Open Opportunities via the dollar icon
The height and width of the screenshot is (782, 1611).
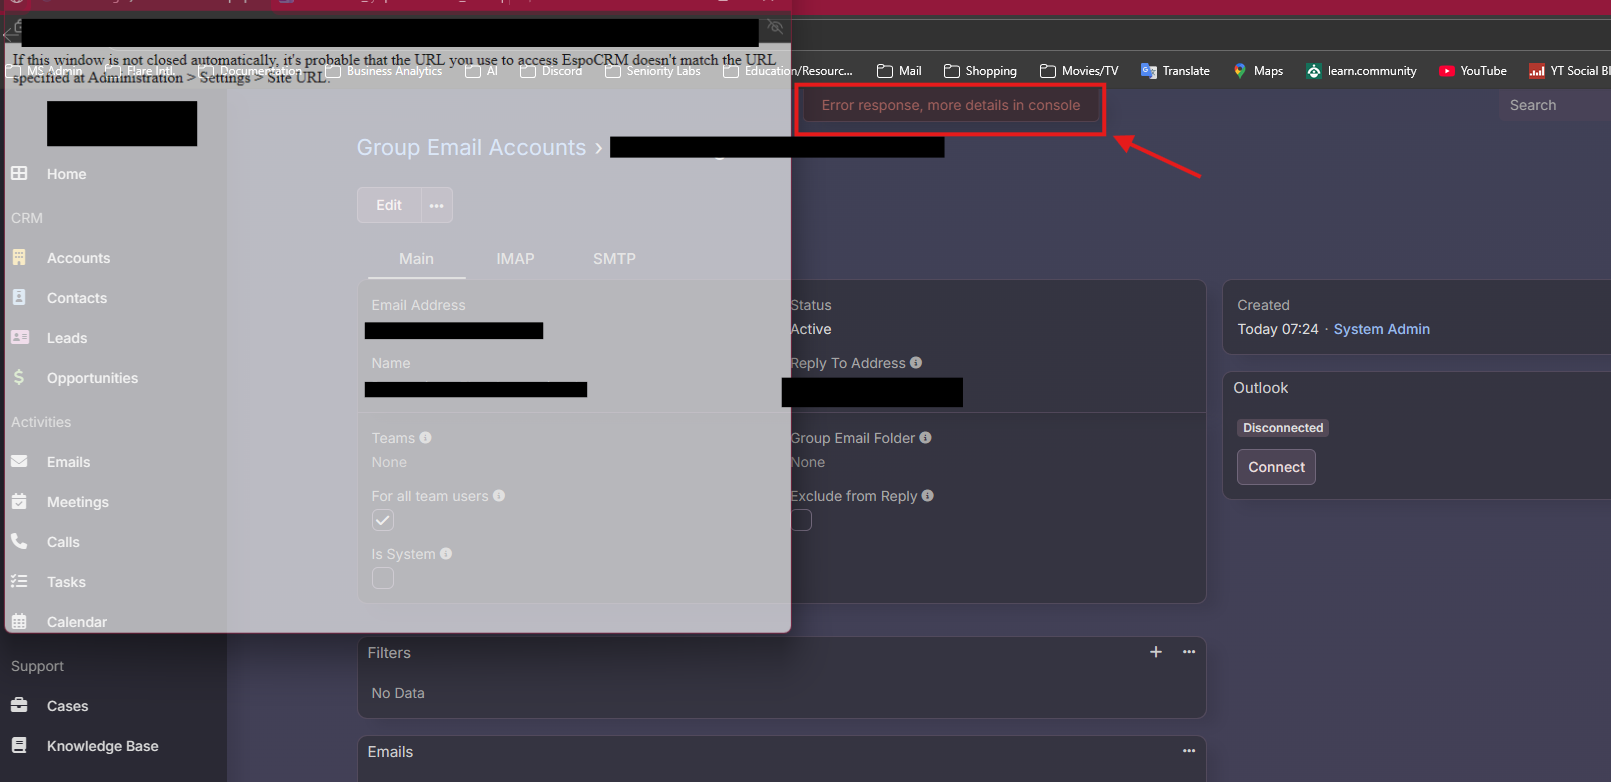(x=19, y=378)
